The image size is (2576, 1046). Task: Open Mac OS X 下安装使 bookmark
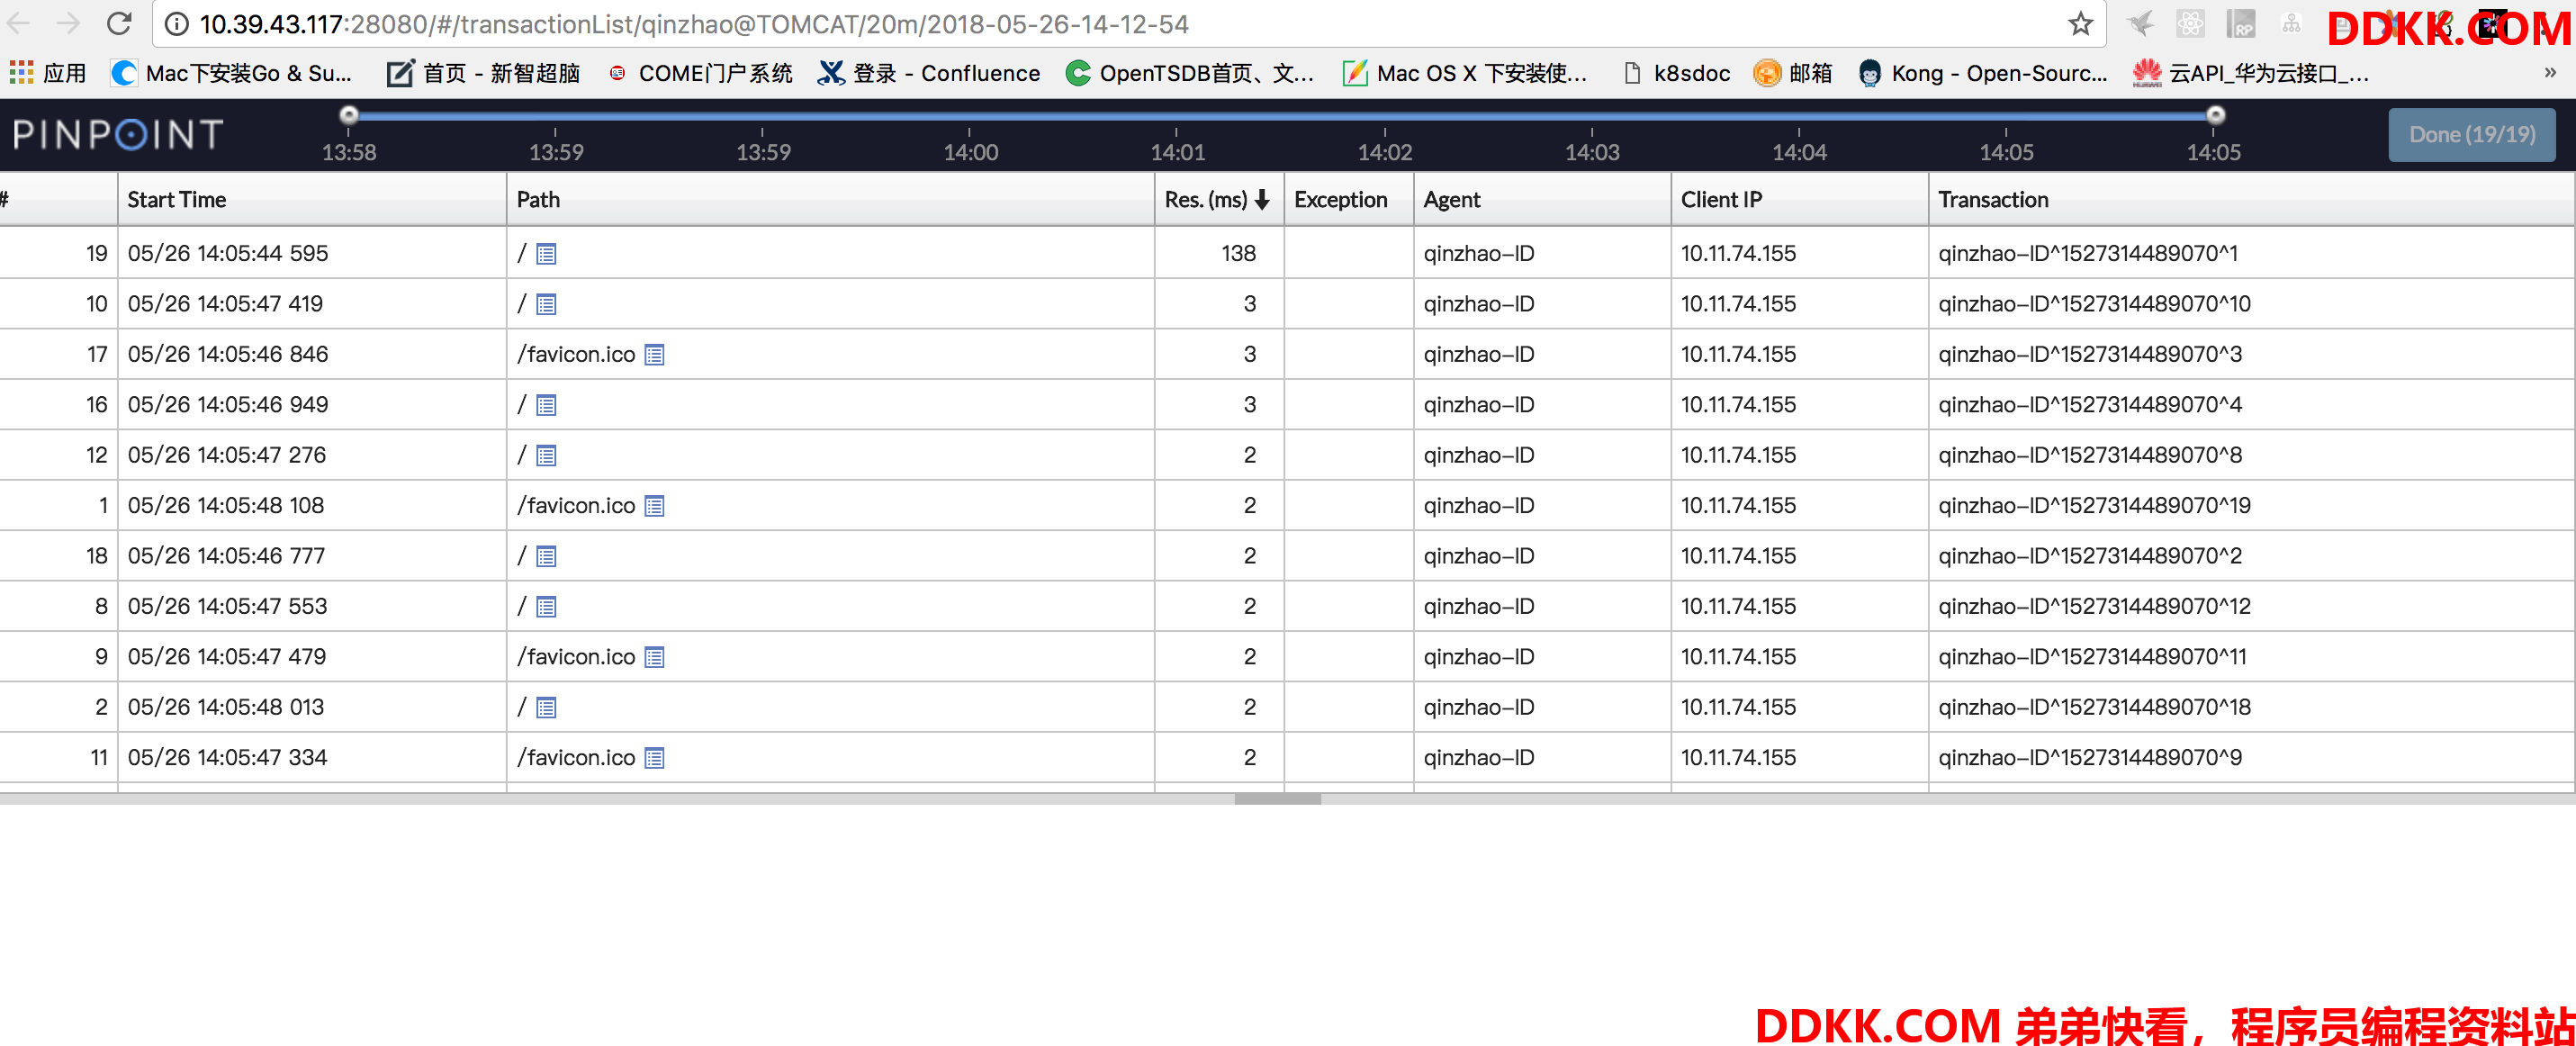tap(1465, 73)
